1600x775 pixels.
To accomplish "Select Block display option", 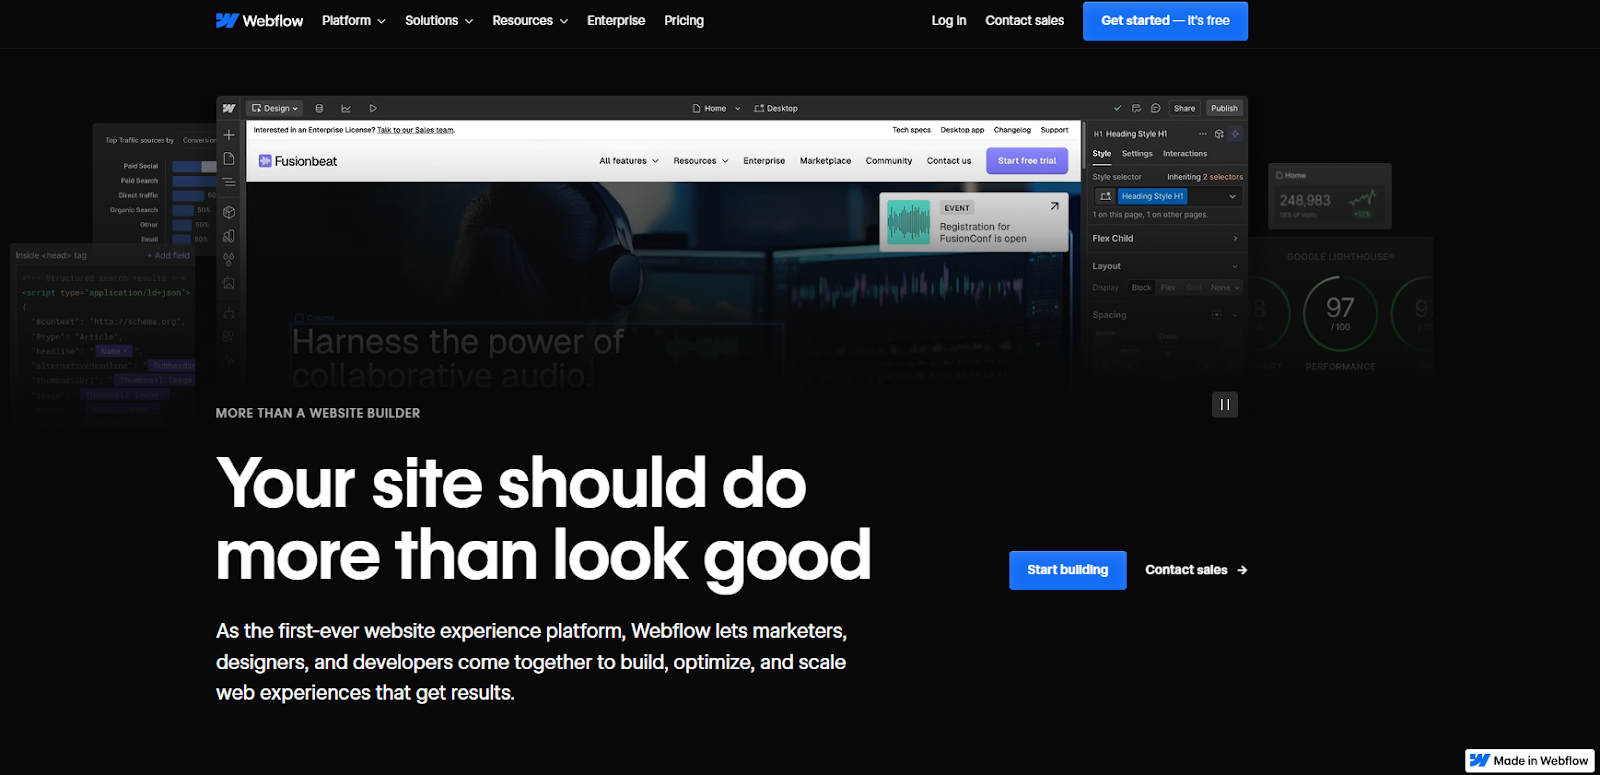I will point(1141,288).
